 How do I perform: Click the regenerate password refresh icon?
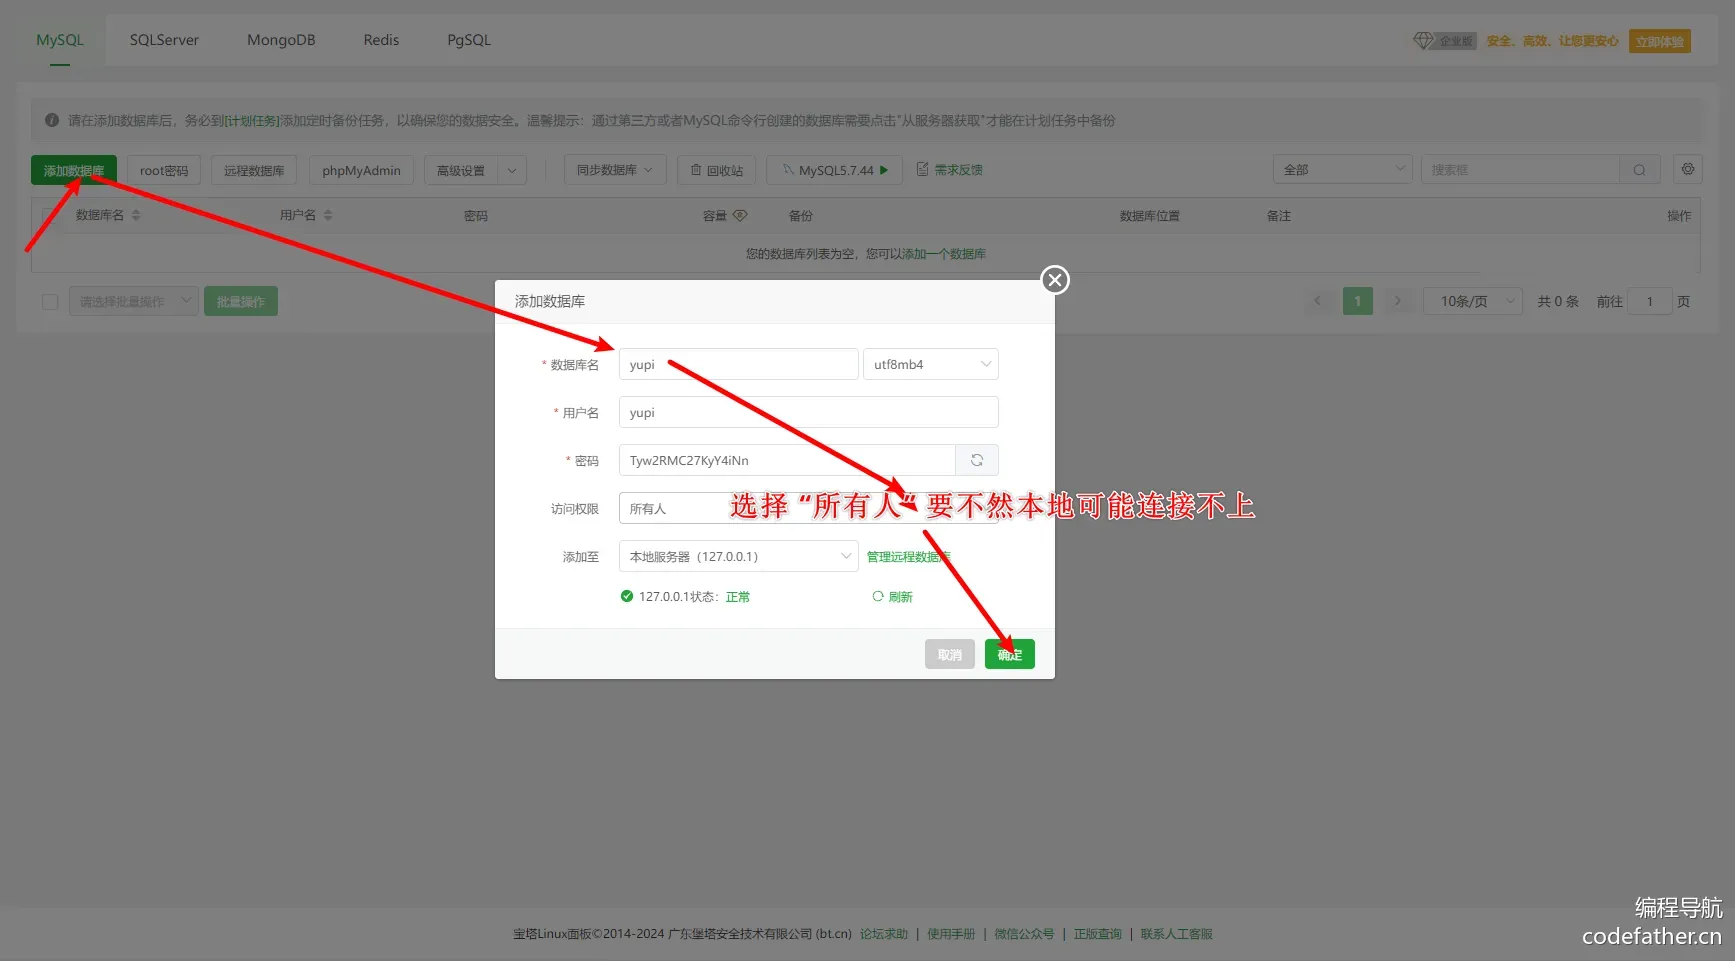(976, 460)
